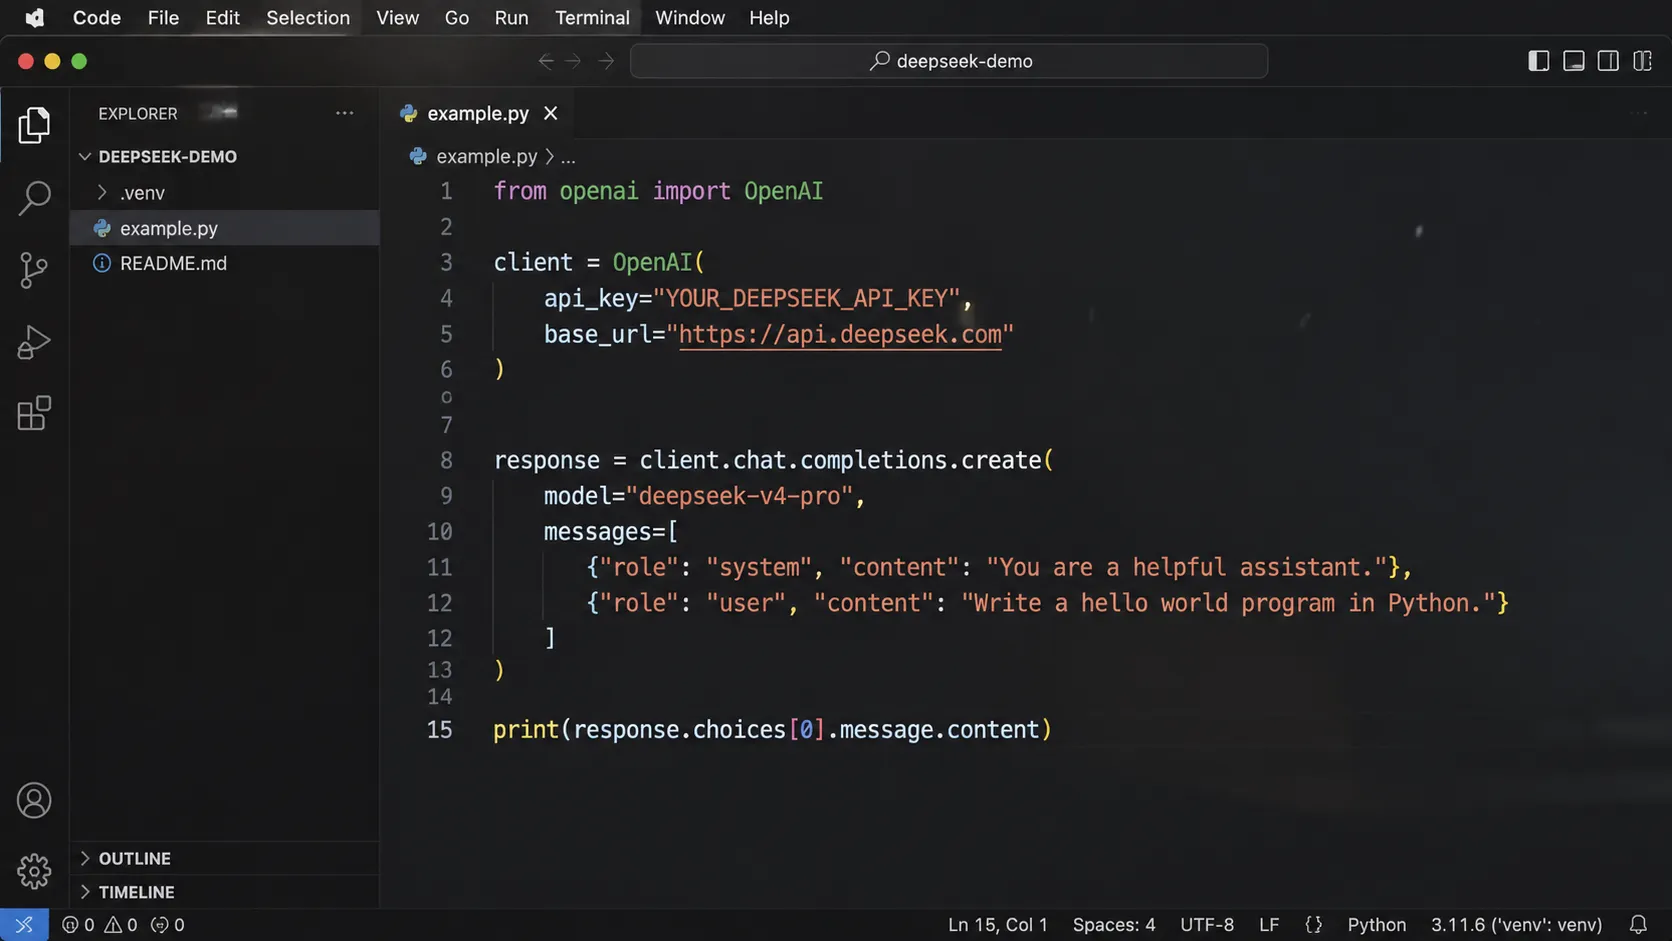Click "from openai import OpenAI" on line 1
Screen dimensions: 1672x941
coord(658,191)
